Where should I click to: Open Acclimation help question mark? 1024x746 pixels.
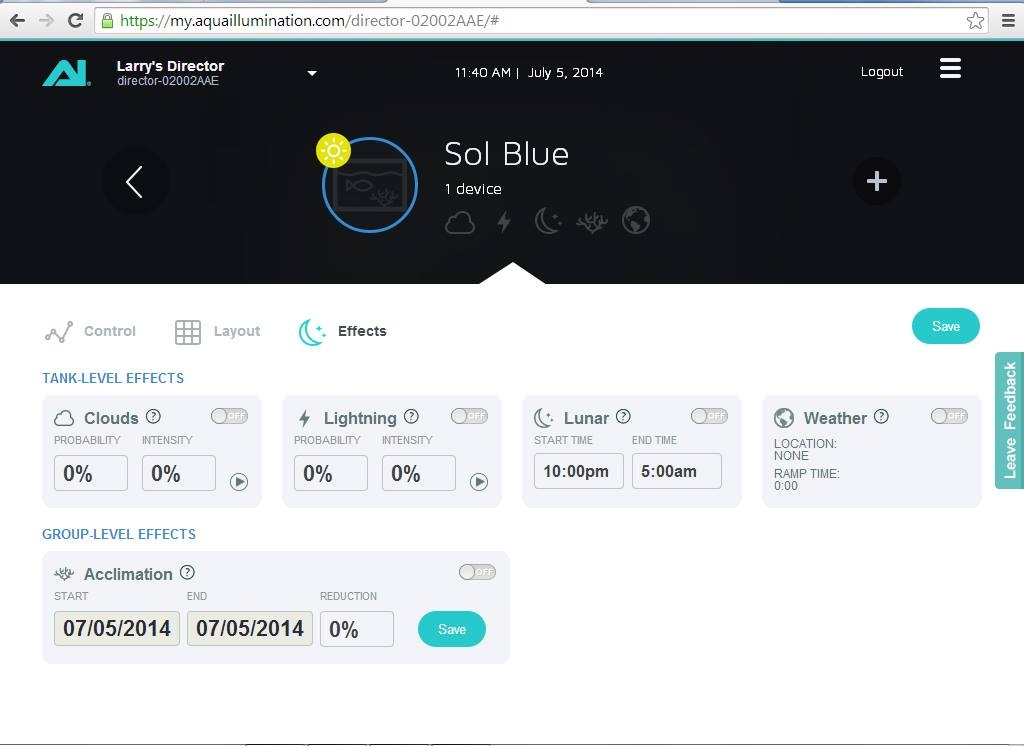pos(187,572)
